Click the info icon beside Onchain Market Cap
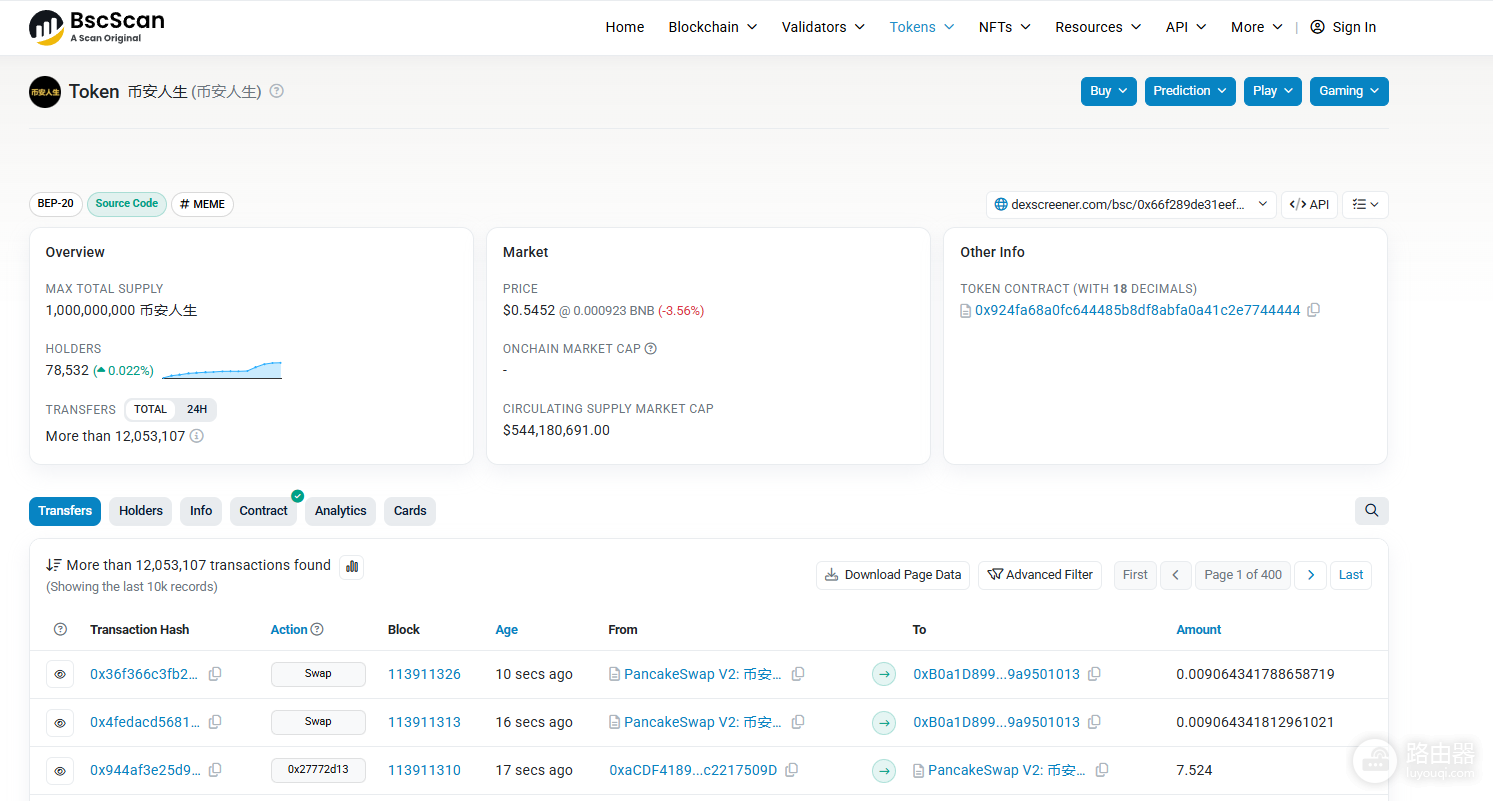Viewport: 1493px width, 801px height. pyautogui.click(x=651, y=349)
